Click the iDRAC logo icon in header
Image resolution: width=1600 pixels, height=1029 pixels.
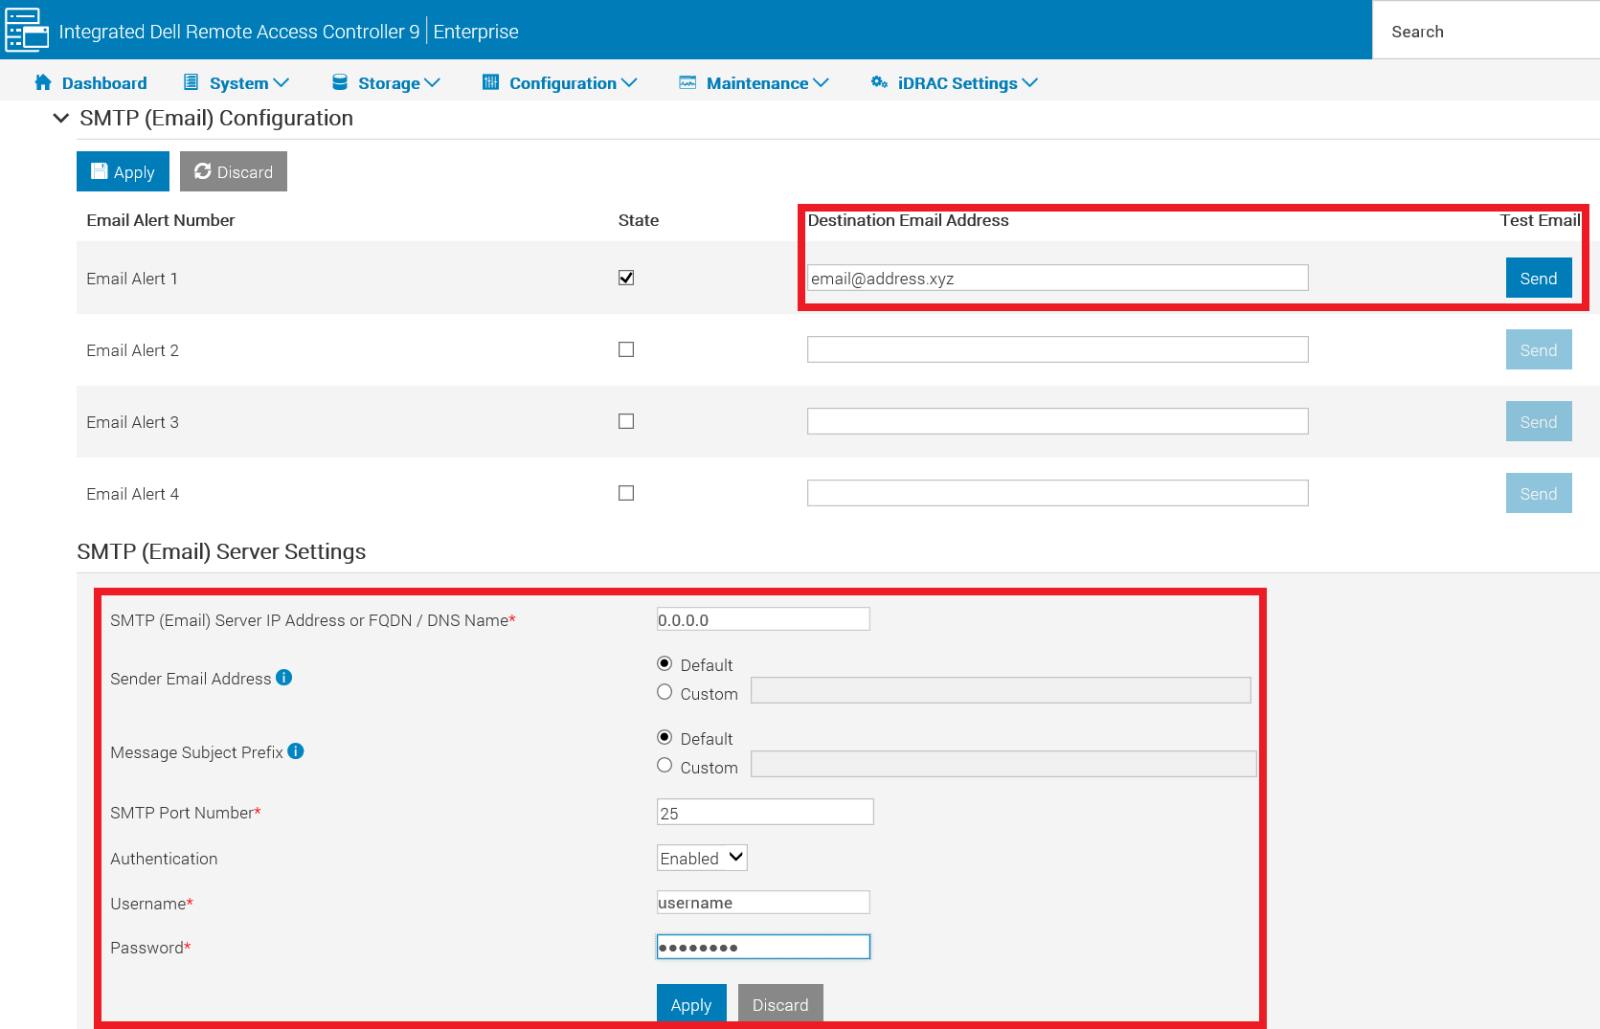(x=27, y=30)
